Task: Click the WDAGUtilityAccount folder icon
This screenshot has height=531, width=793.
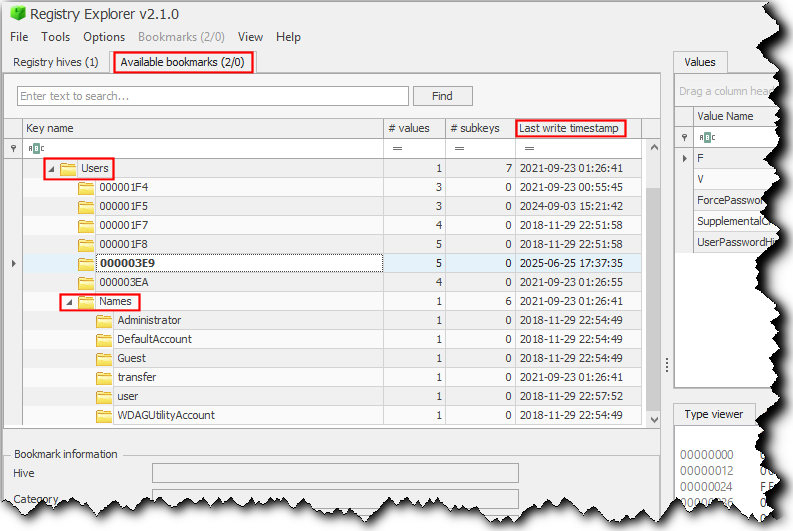Action: (104, 416)
